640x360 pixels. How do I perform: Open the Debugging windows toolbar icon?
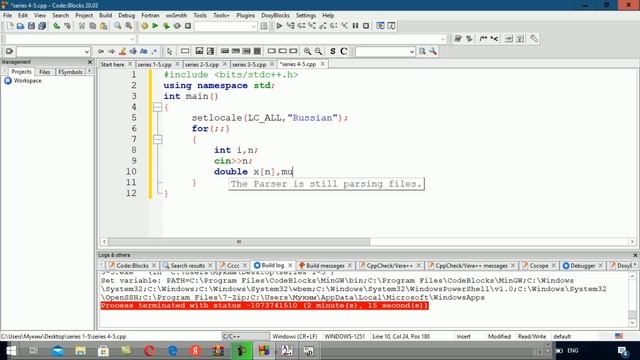click(380, 26)
